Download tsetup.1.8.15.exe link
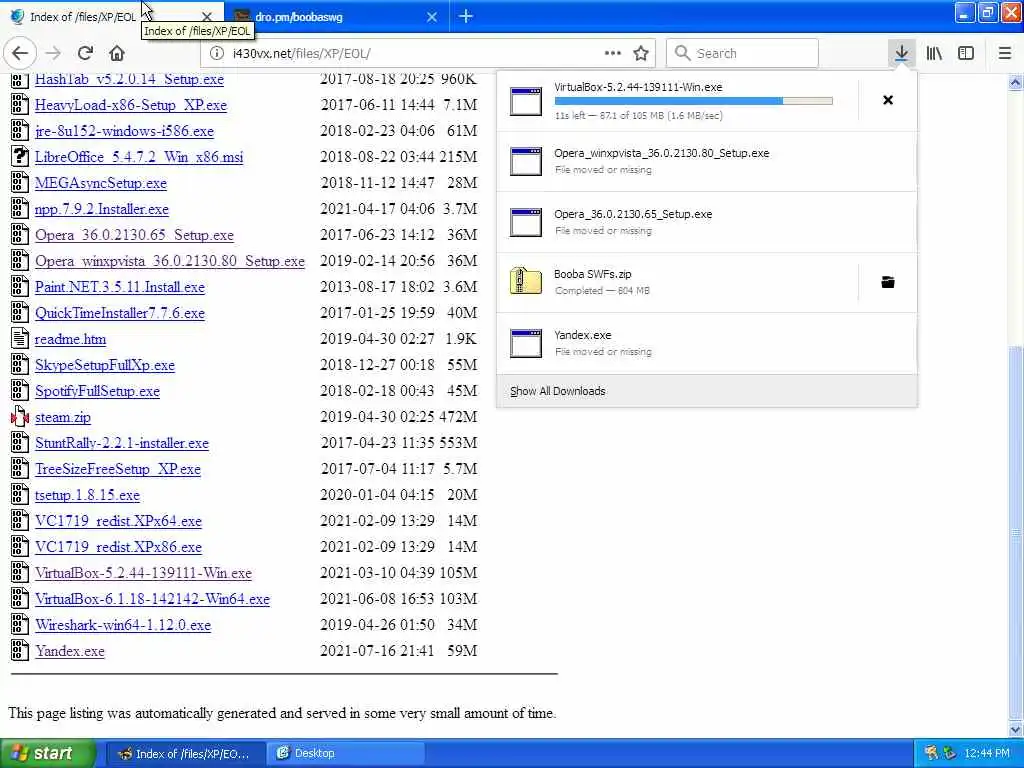 coord(87,496)
